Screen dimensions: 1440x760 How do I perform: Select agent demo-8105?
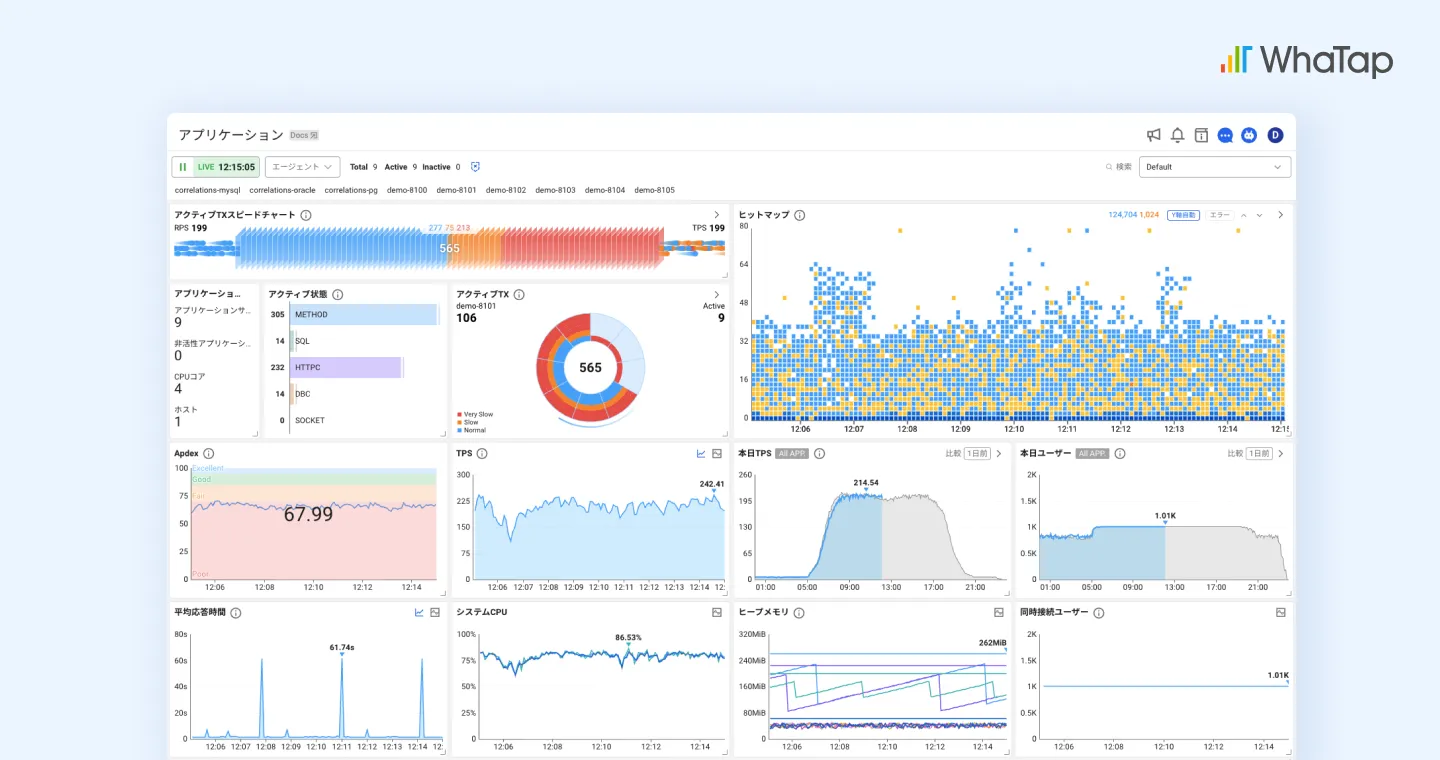(654, 190)
